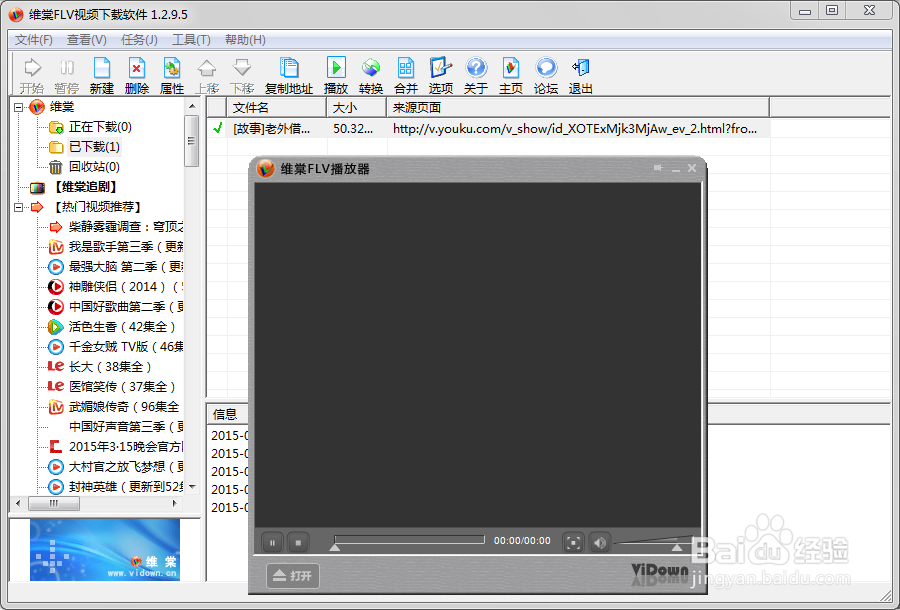
Task: Open 中国好歌曲第二季 recommended item
Action: tap(116, 307)
